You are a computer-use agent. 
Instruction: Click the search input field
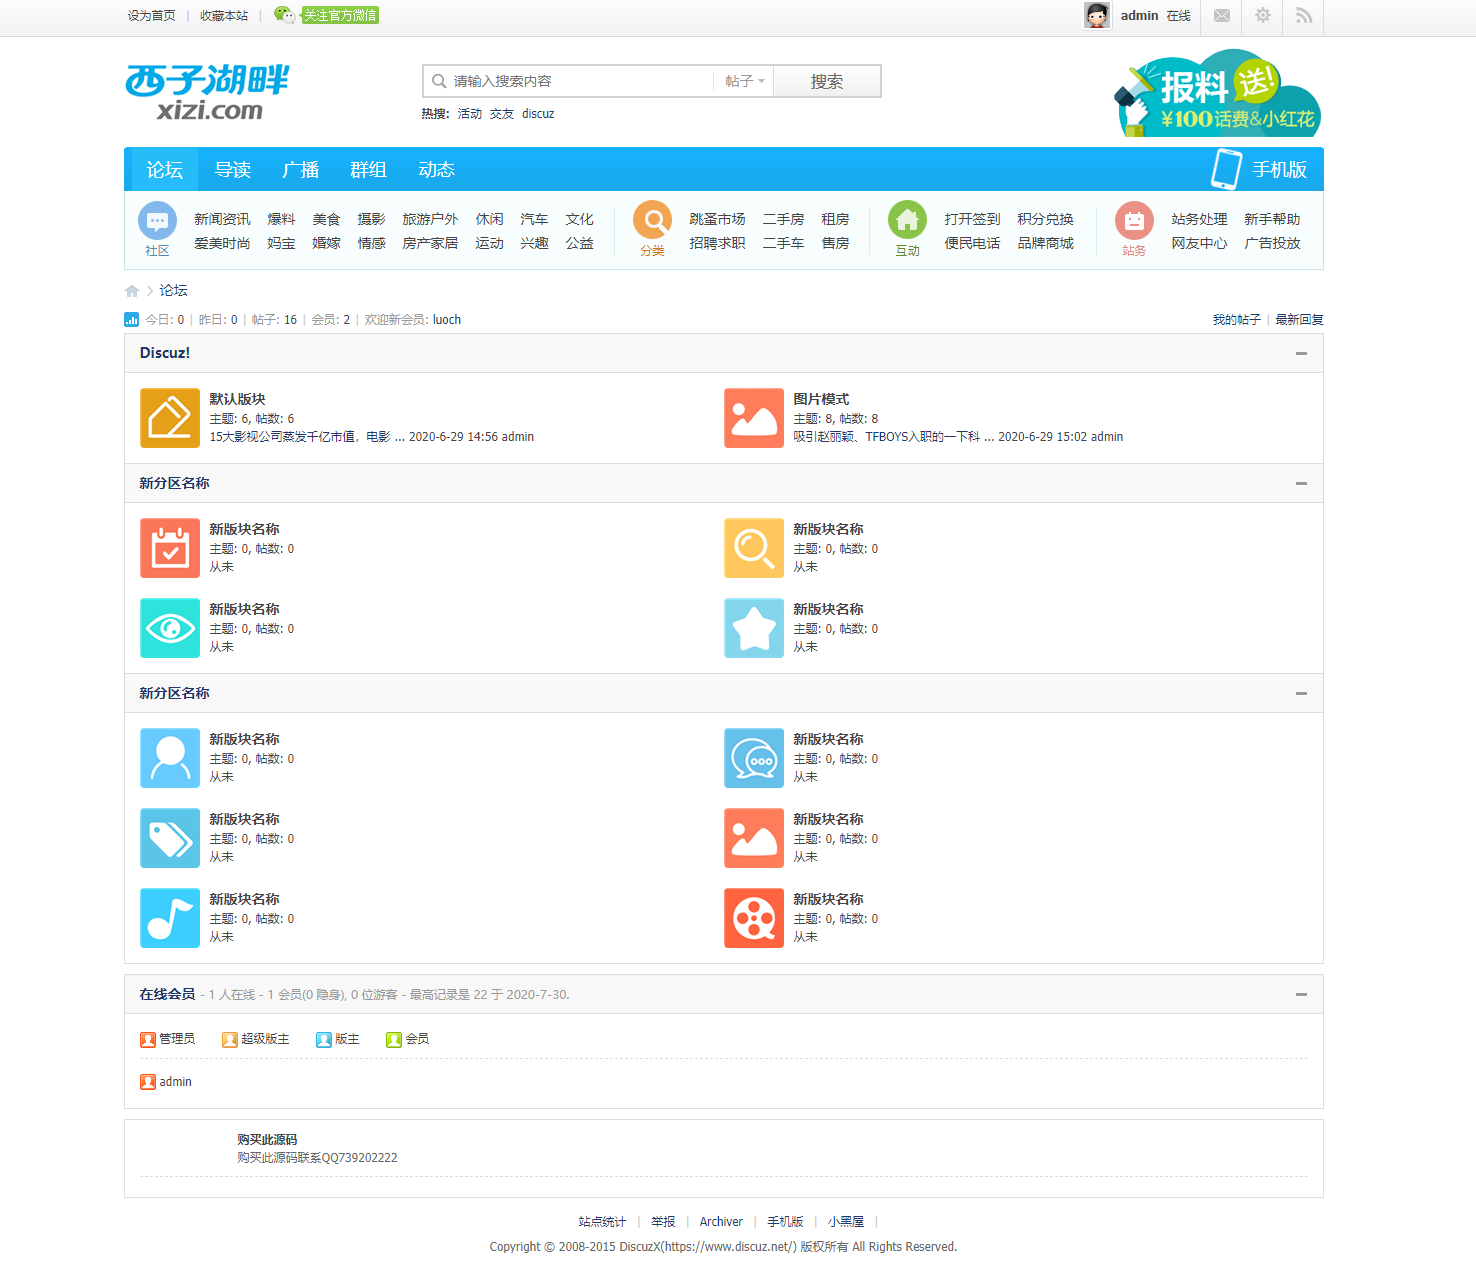580,82
